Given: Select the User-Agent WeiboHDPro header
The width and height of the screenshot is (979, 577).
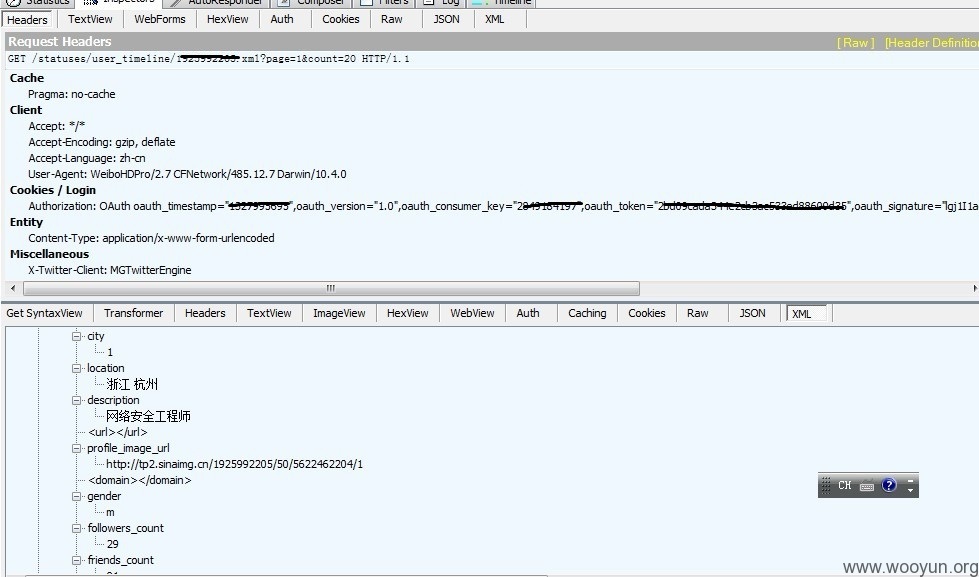Looking at the screenshot, I should pyautogui.click(x=187, y=174).
